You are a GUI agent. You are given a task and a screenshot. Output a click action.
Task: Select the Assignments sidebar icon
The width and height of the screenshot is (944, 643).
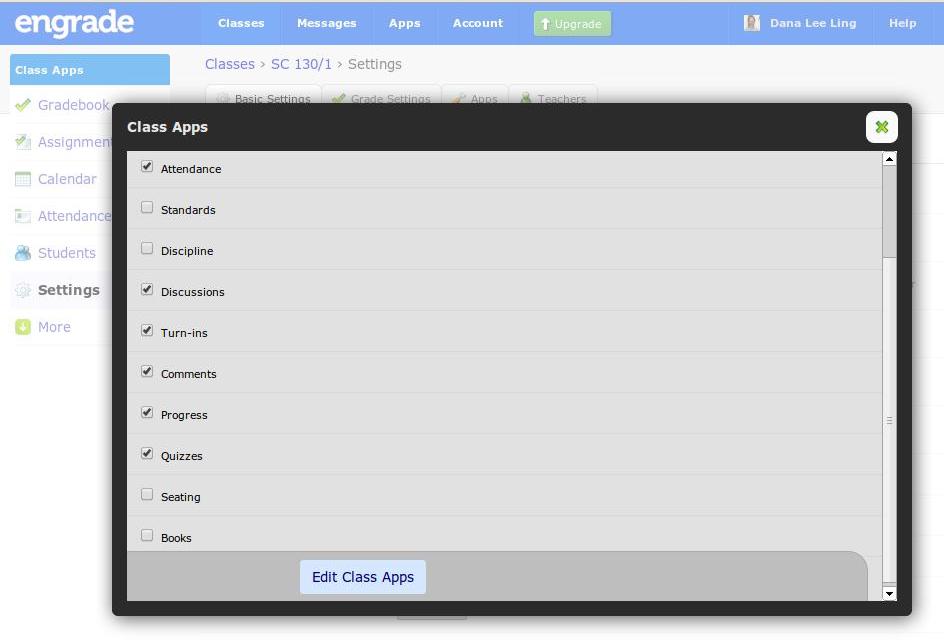(23, 142)
